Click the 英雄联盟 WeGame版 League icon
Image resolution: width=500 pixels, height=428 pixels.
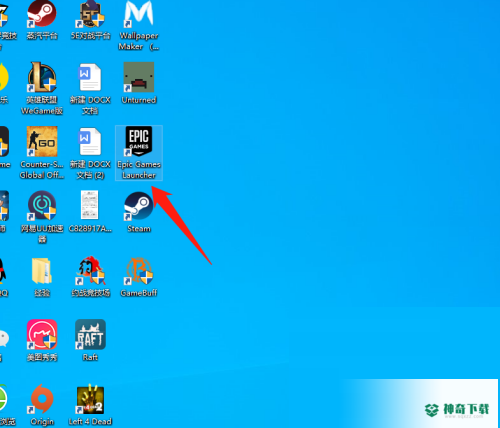click(x=42, y=77)
